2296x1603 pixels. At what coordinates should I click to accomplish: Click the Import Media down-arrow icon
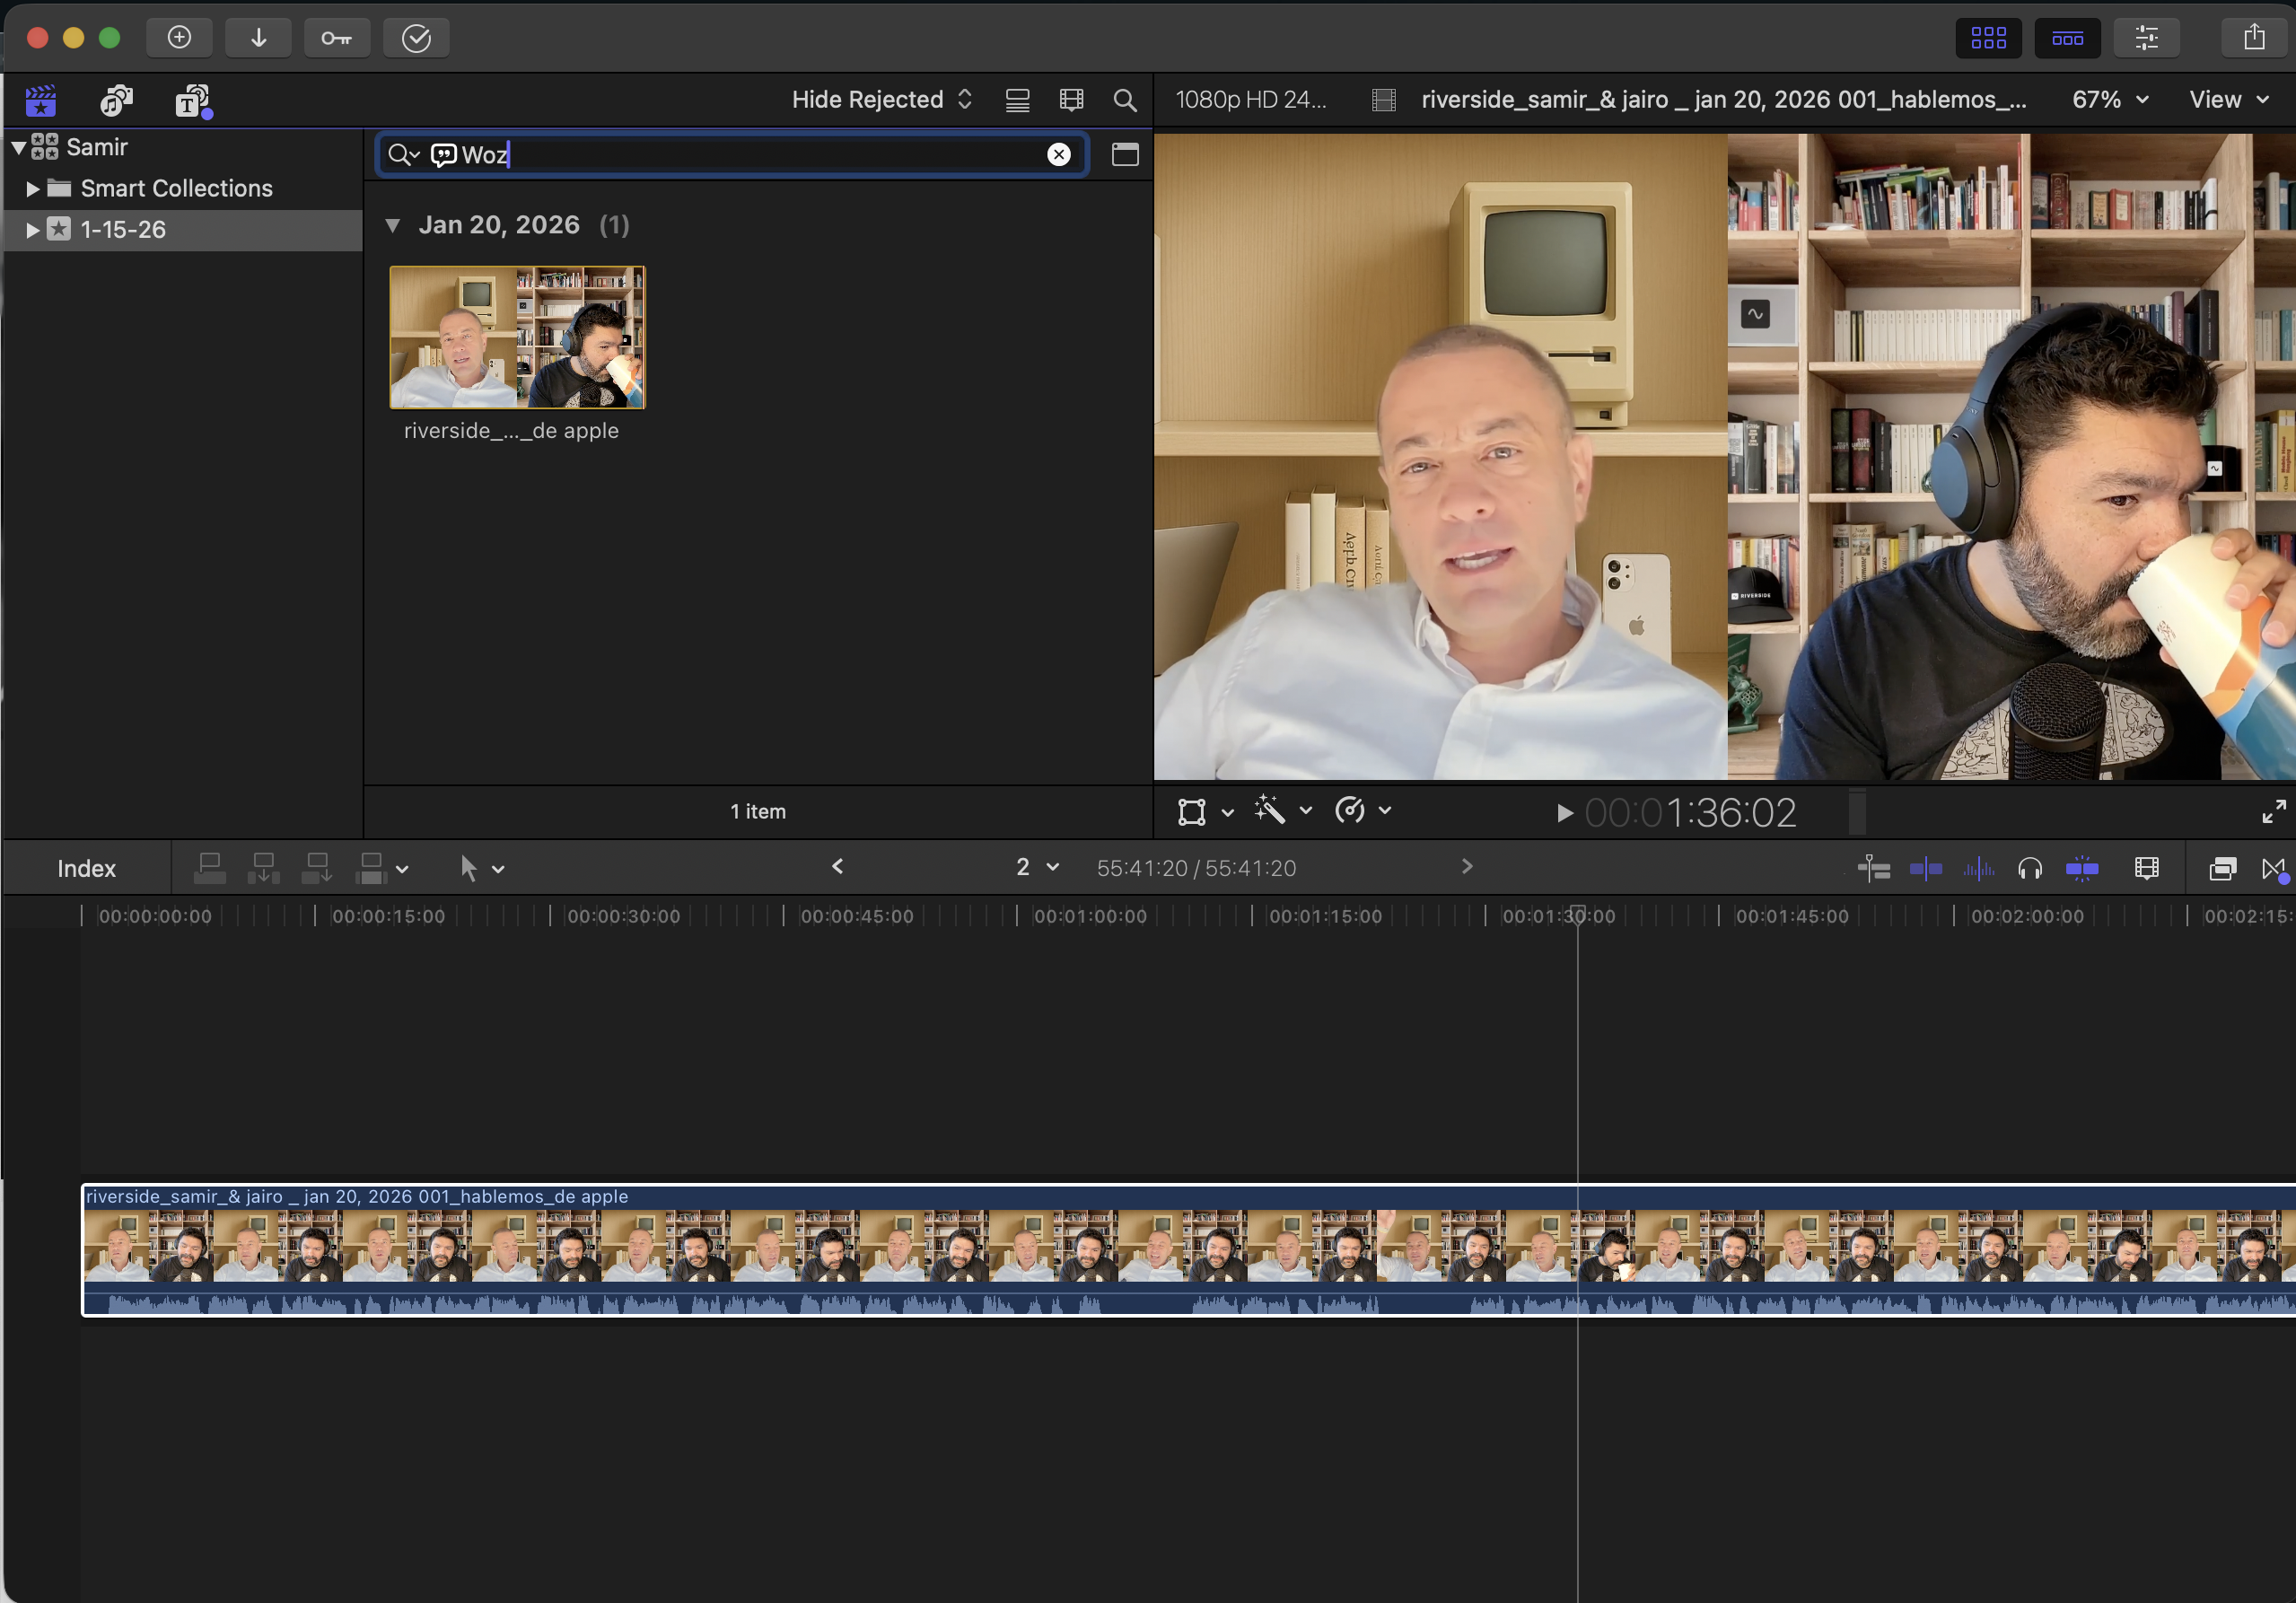(258, 38)
